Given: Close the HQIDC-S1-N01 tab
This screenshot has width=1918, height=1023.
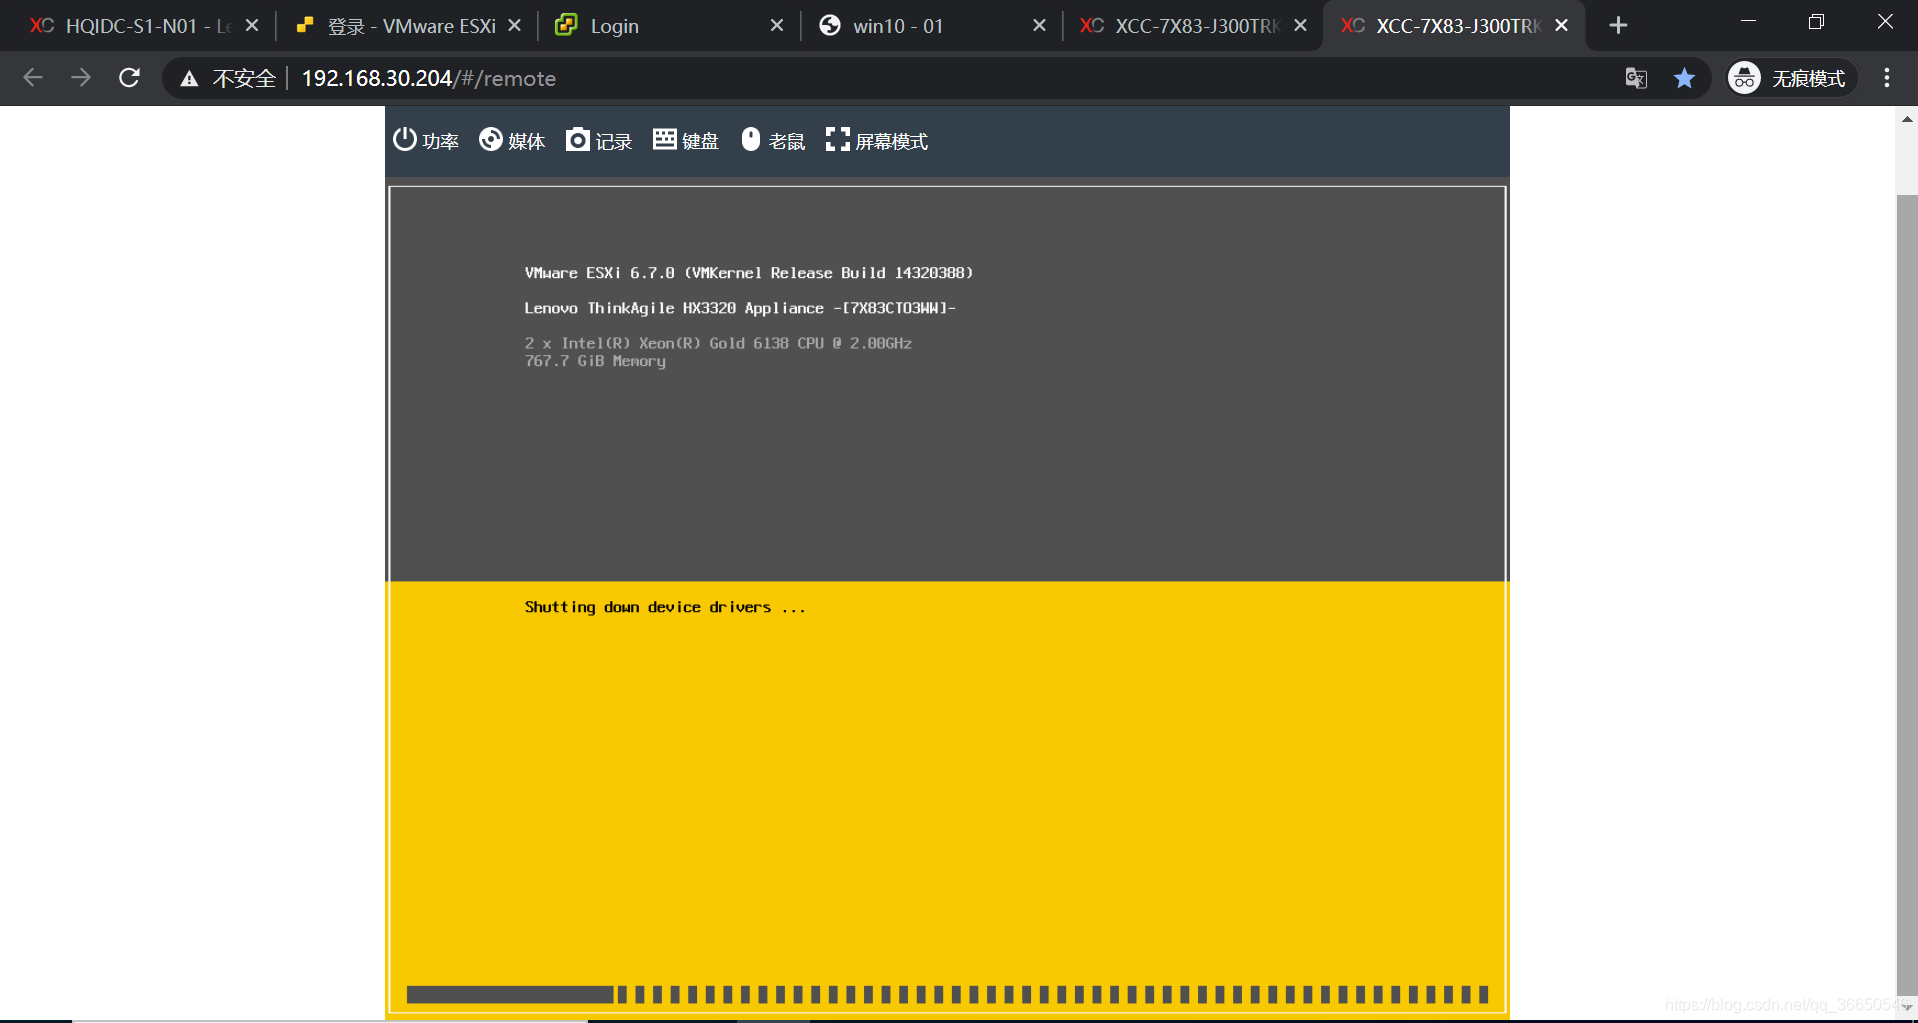Looking at the screenshot, I should tap(252, 26).
